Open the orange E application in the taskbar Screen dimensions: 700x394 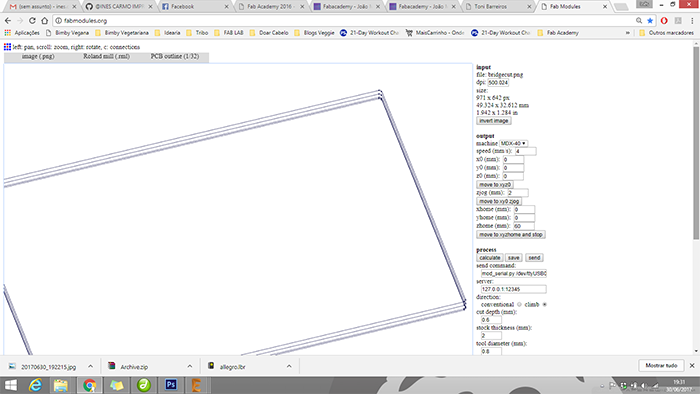point(196,385)
